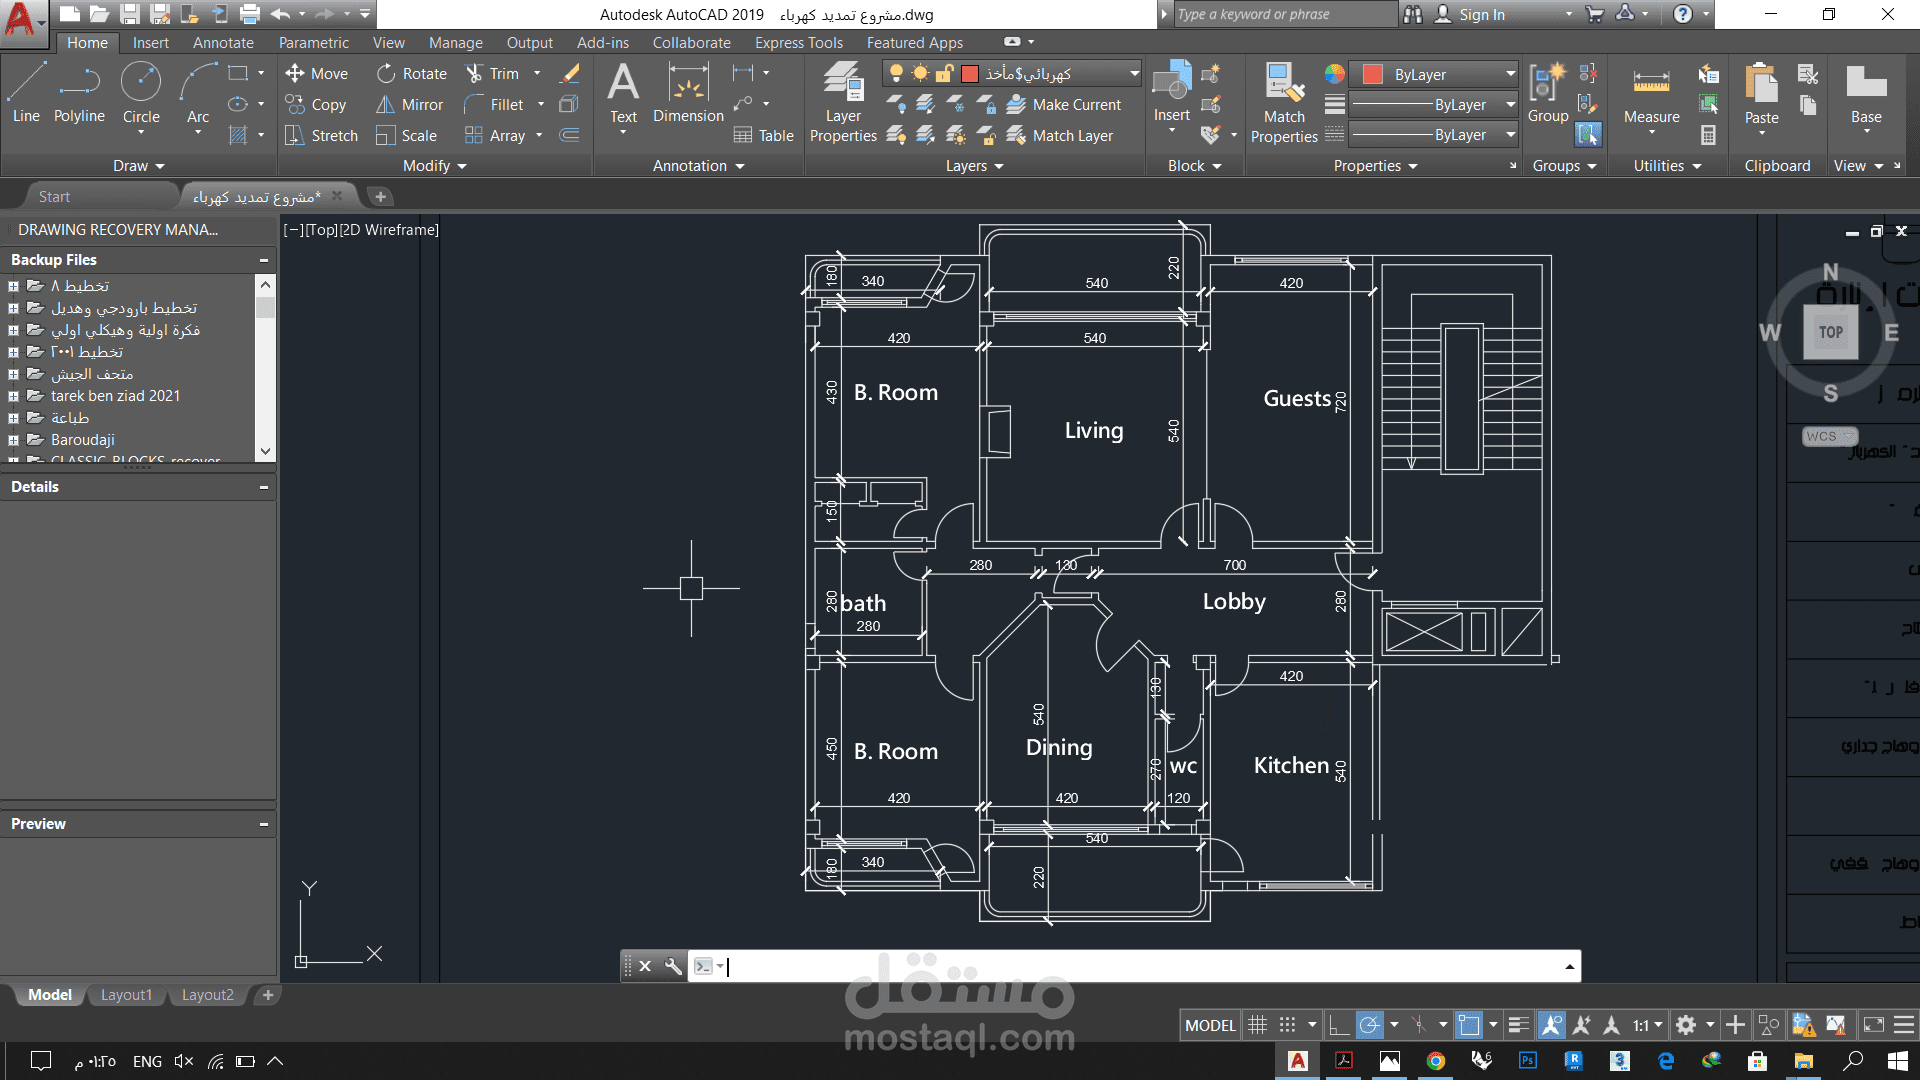Click the red ByLayer color swatch
Screen dimensions: 1920x1080
point(1373,74)
